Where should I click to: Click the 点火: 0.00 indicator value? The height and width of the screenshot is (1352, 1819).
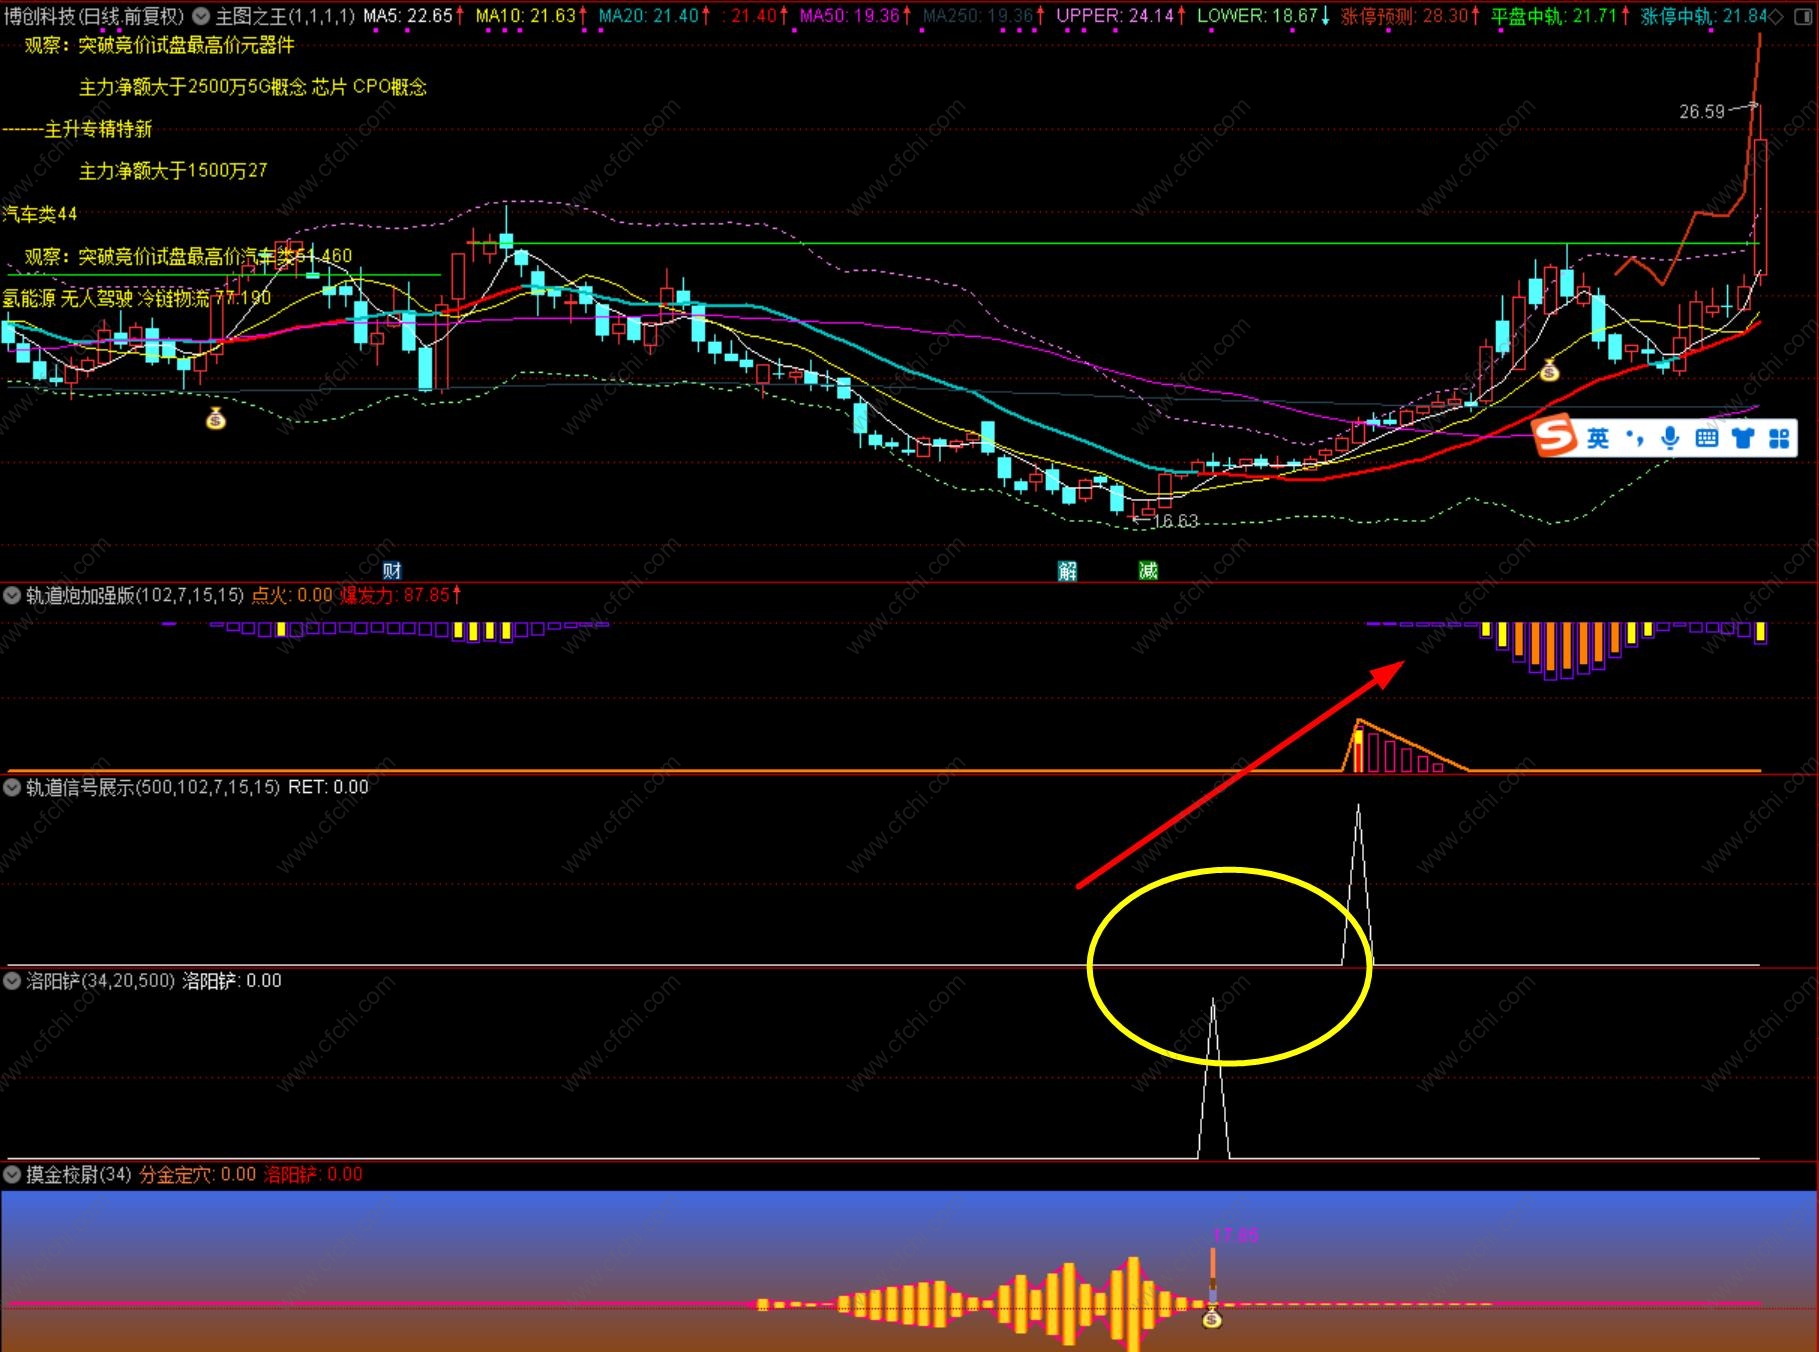coord(291,596)
